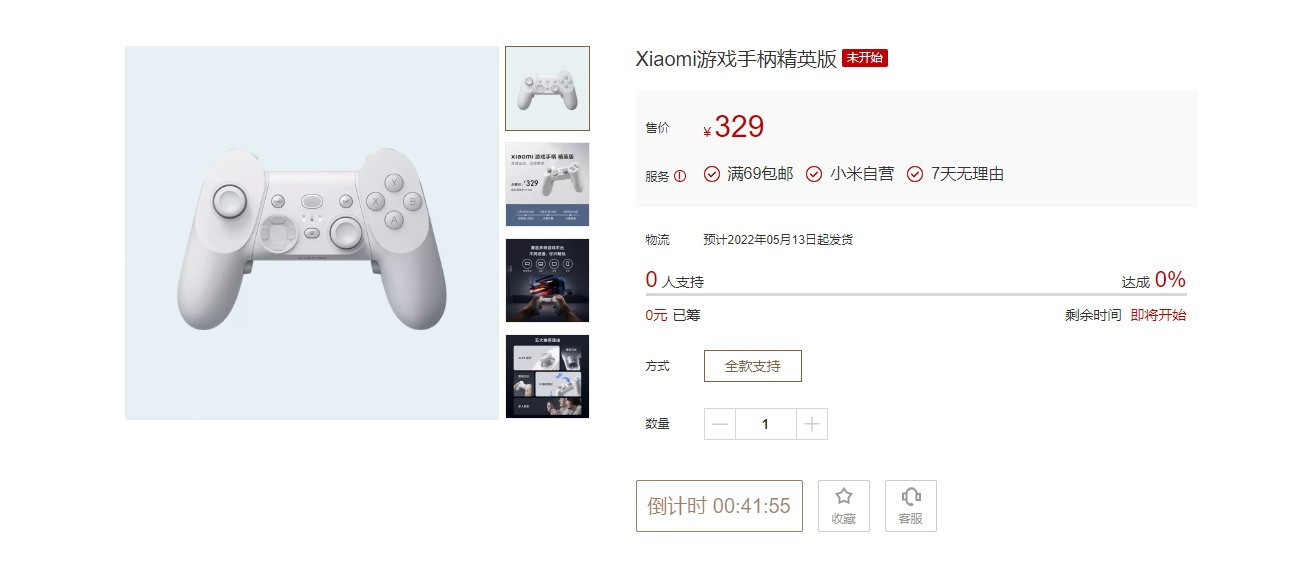Select the 全款支持 option
1308x569 pixels.
[753, 366]
